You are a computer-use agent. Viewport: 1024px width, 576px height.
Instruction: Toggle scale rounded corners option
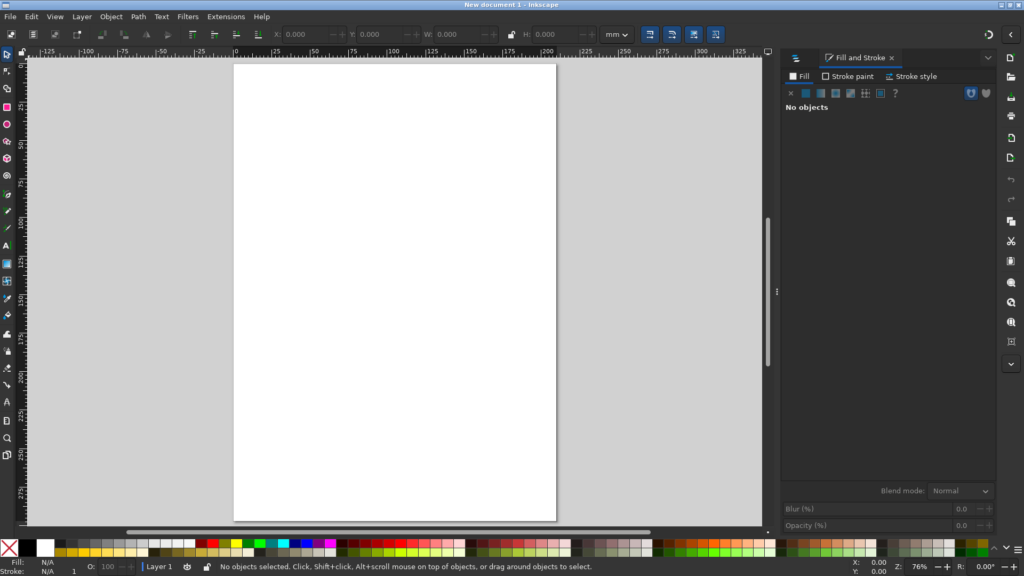[x=672, y=35]
